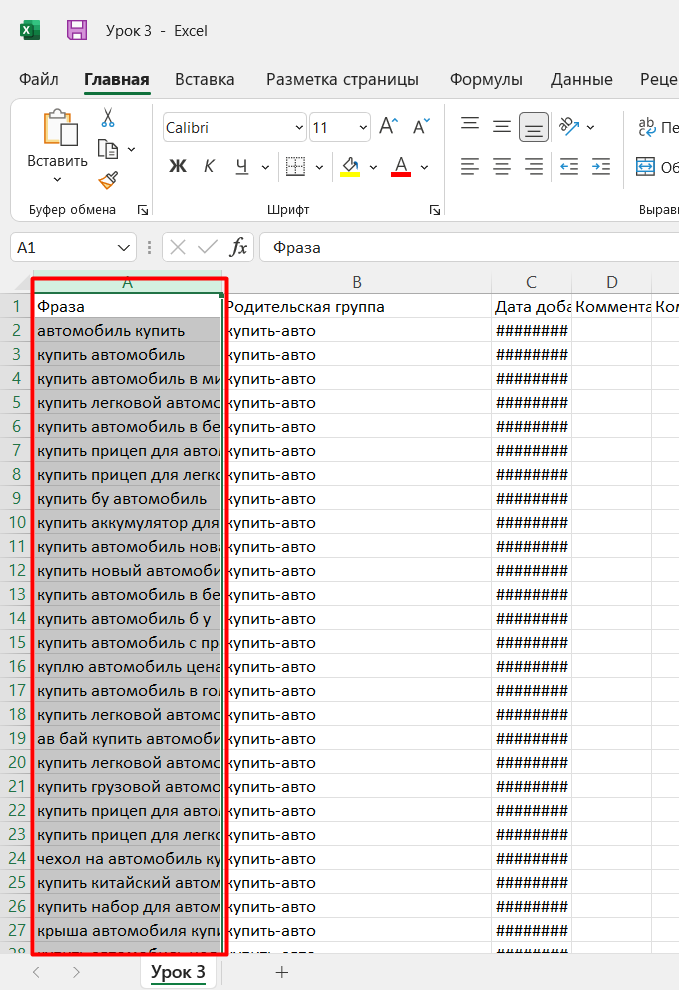This screenshot has height=990, width=679.
Task: Click the Copy icon in clipboard group
Action: tap(108, 150)
